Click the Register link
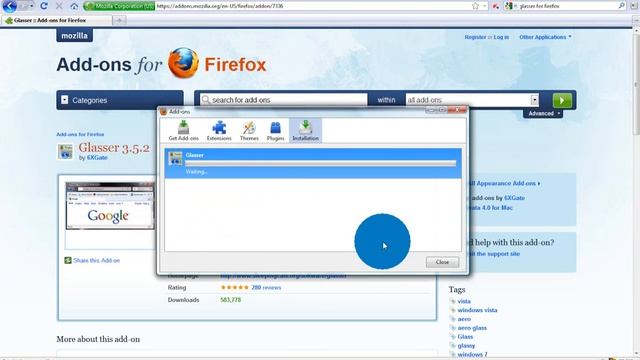 475,37
